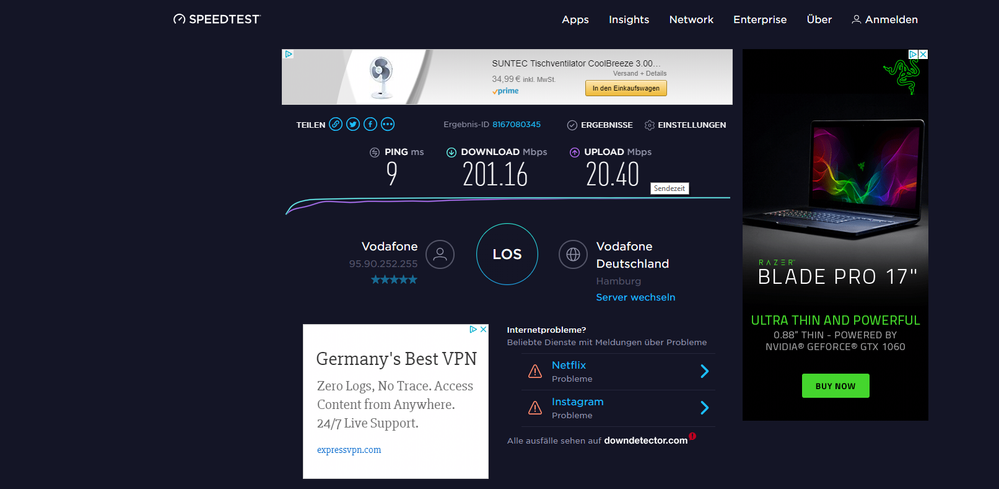Click the Versand + Details link
999x489 pixels.
click(640, 74)
